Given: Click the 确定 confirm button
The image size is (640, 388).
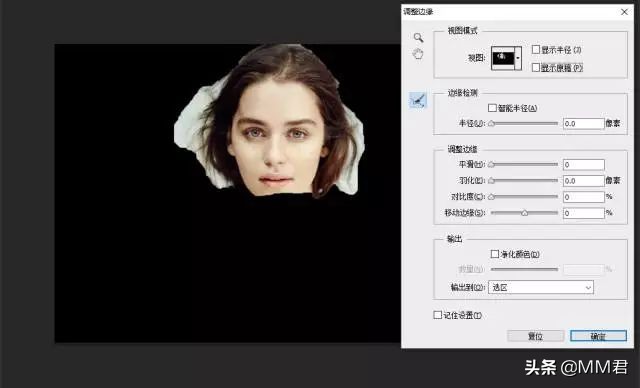Looking at the screenshot, I should tap(598, 336).
